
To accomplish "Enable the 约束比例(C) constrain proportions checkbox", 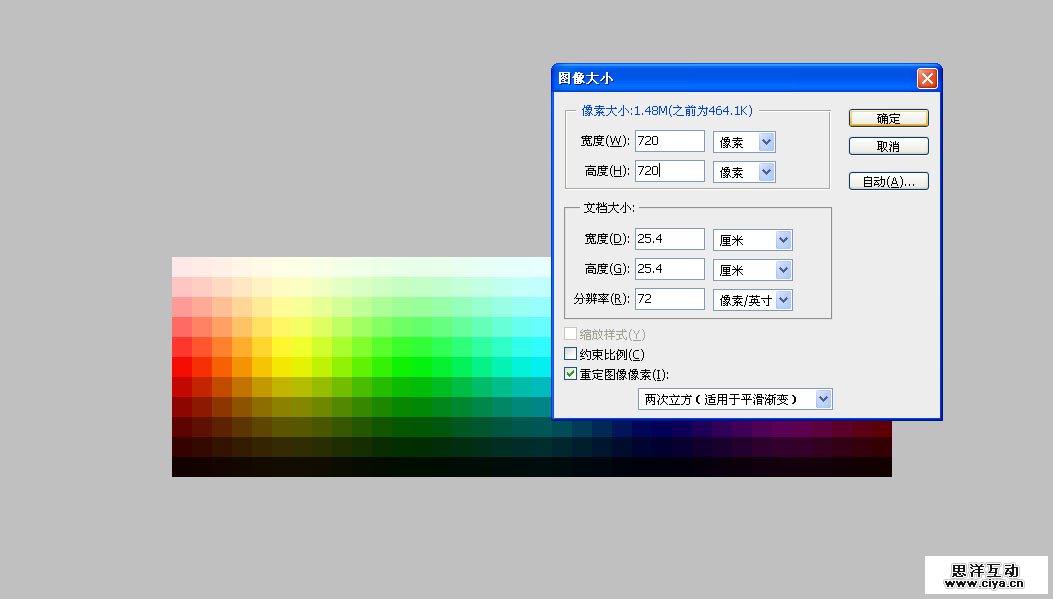I will pyautogui.click(x=570, y=353).
